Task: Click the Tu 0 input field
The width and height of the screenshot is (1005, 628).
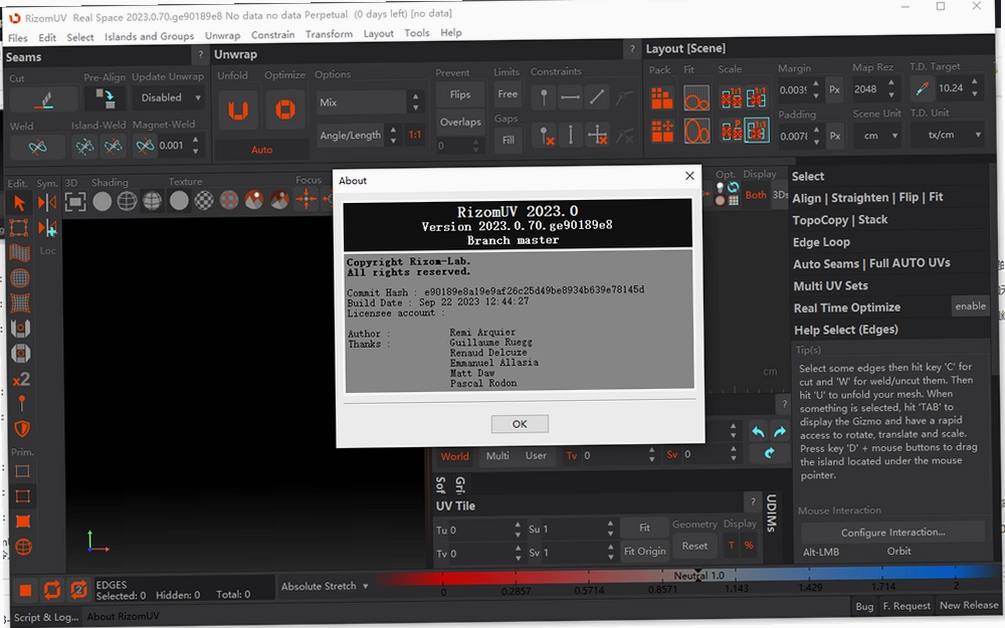Action: pos(479,530)
